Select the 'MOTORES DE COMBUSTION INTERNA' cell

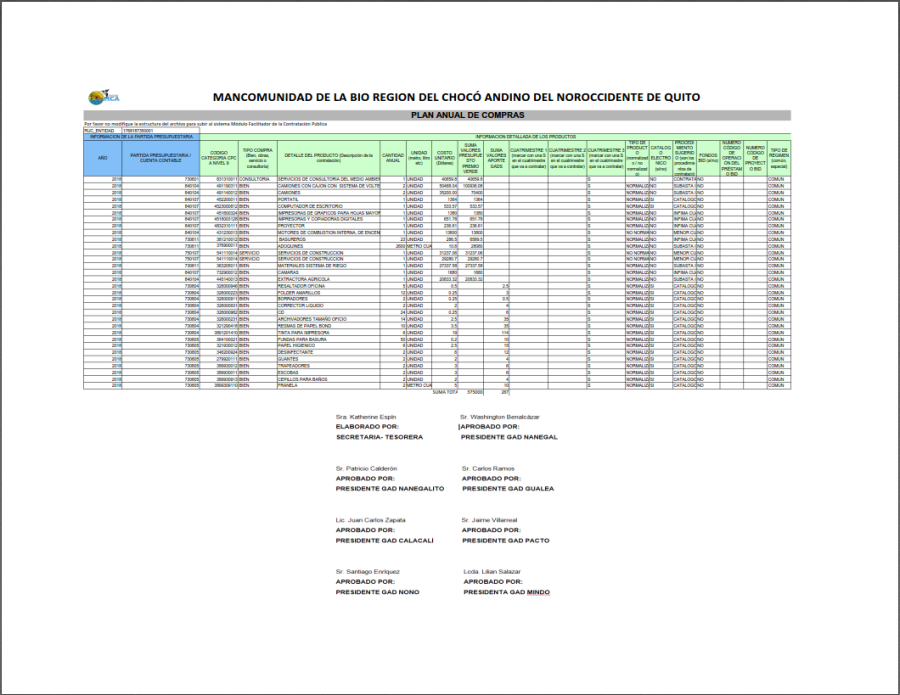(329, 233)
